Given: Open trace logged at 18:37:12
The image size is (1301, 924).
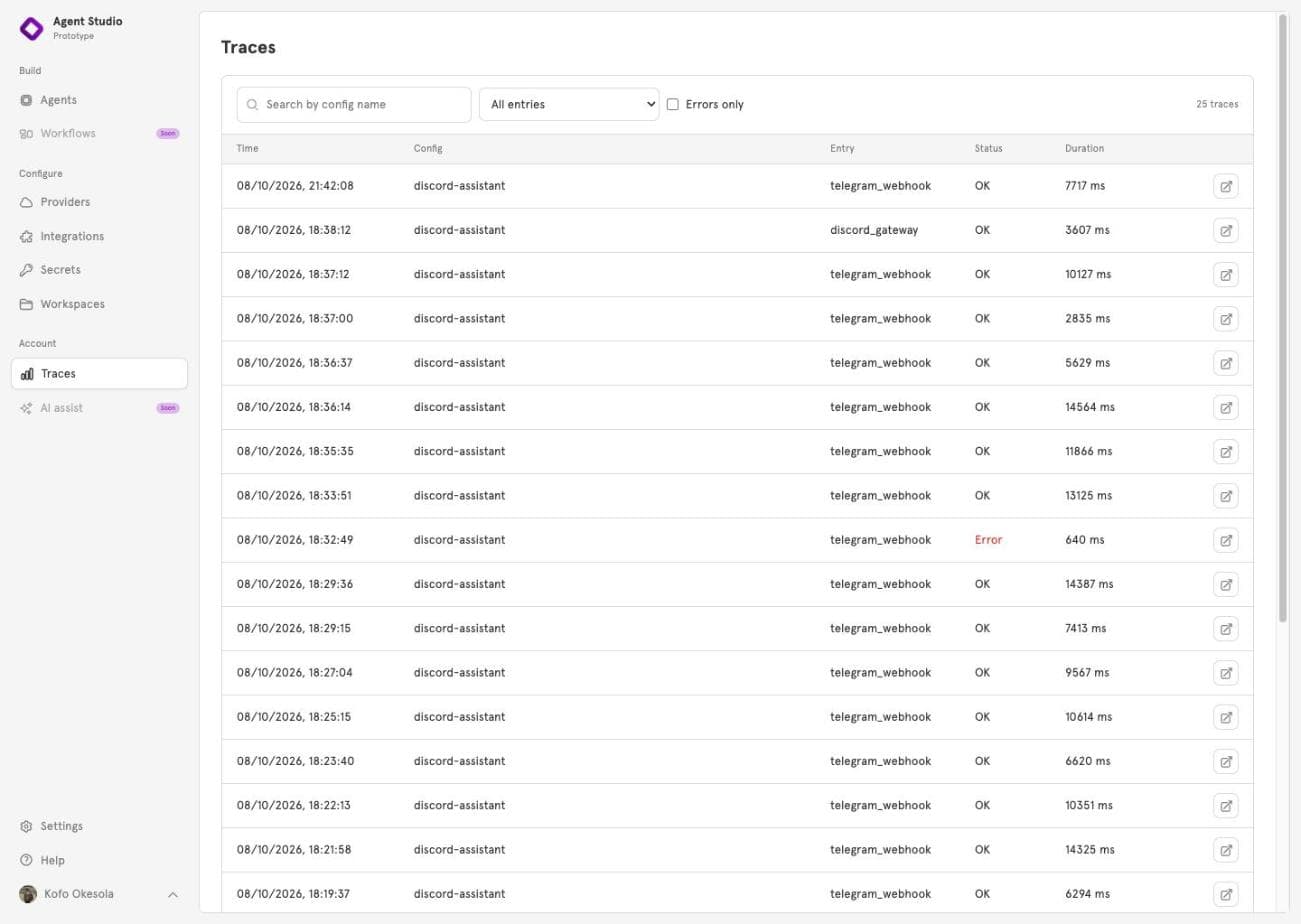Looking at the screenshot, I should tap(1225, 274).
